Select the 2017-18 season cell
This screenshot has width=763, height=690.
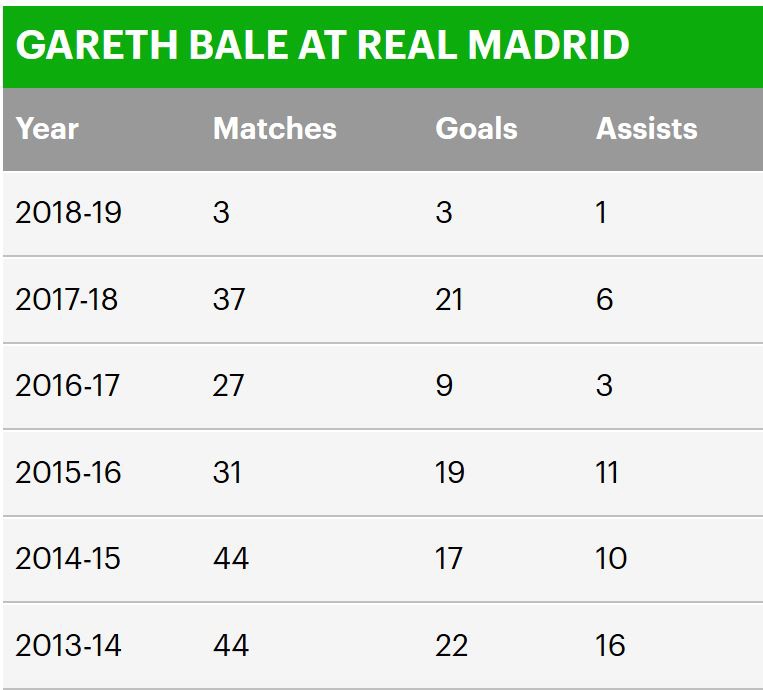67,299
